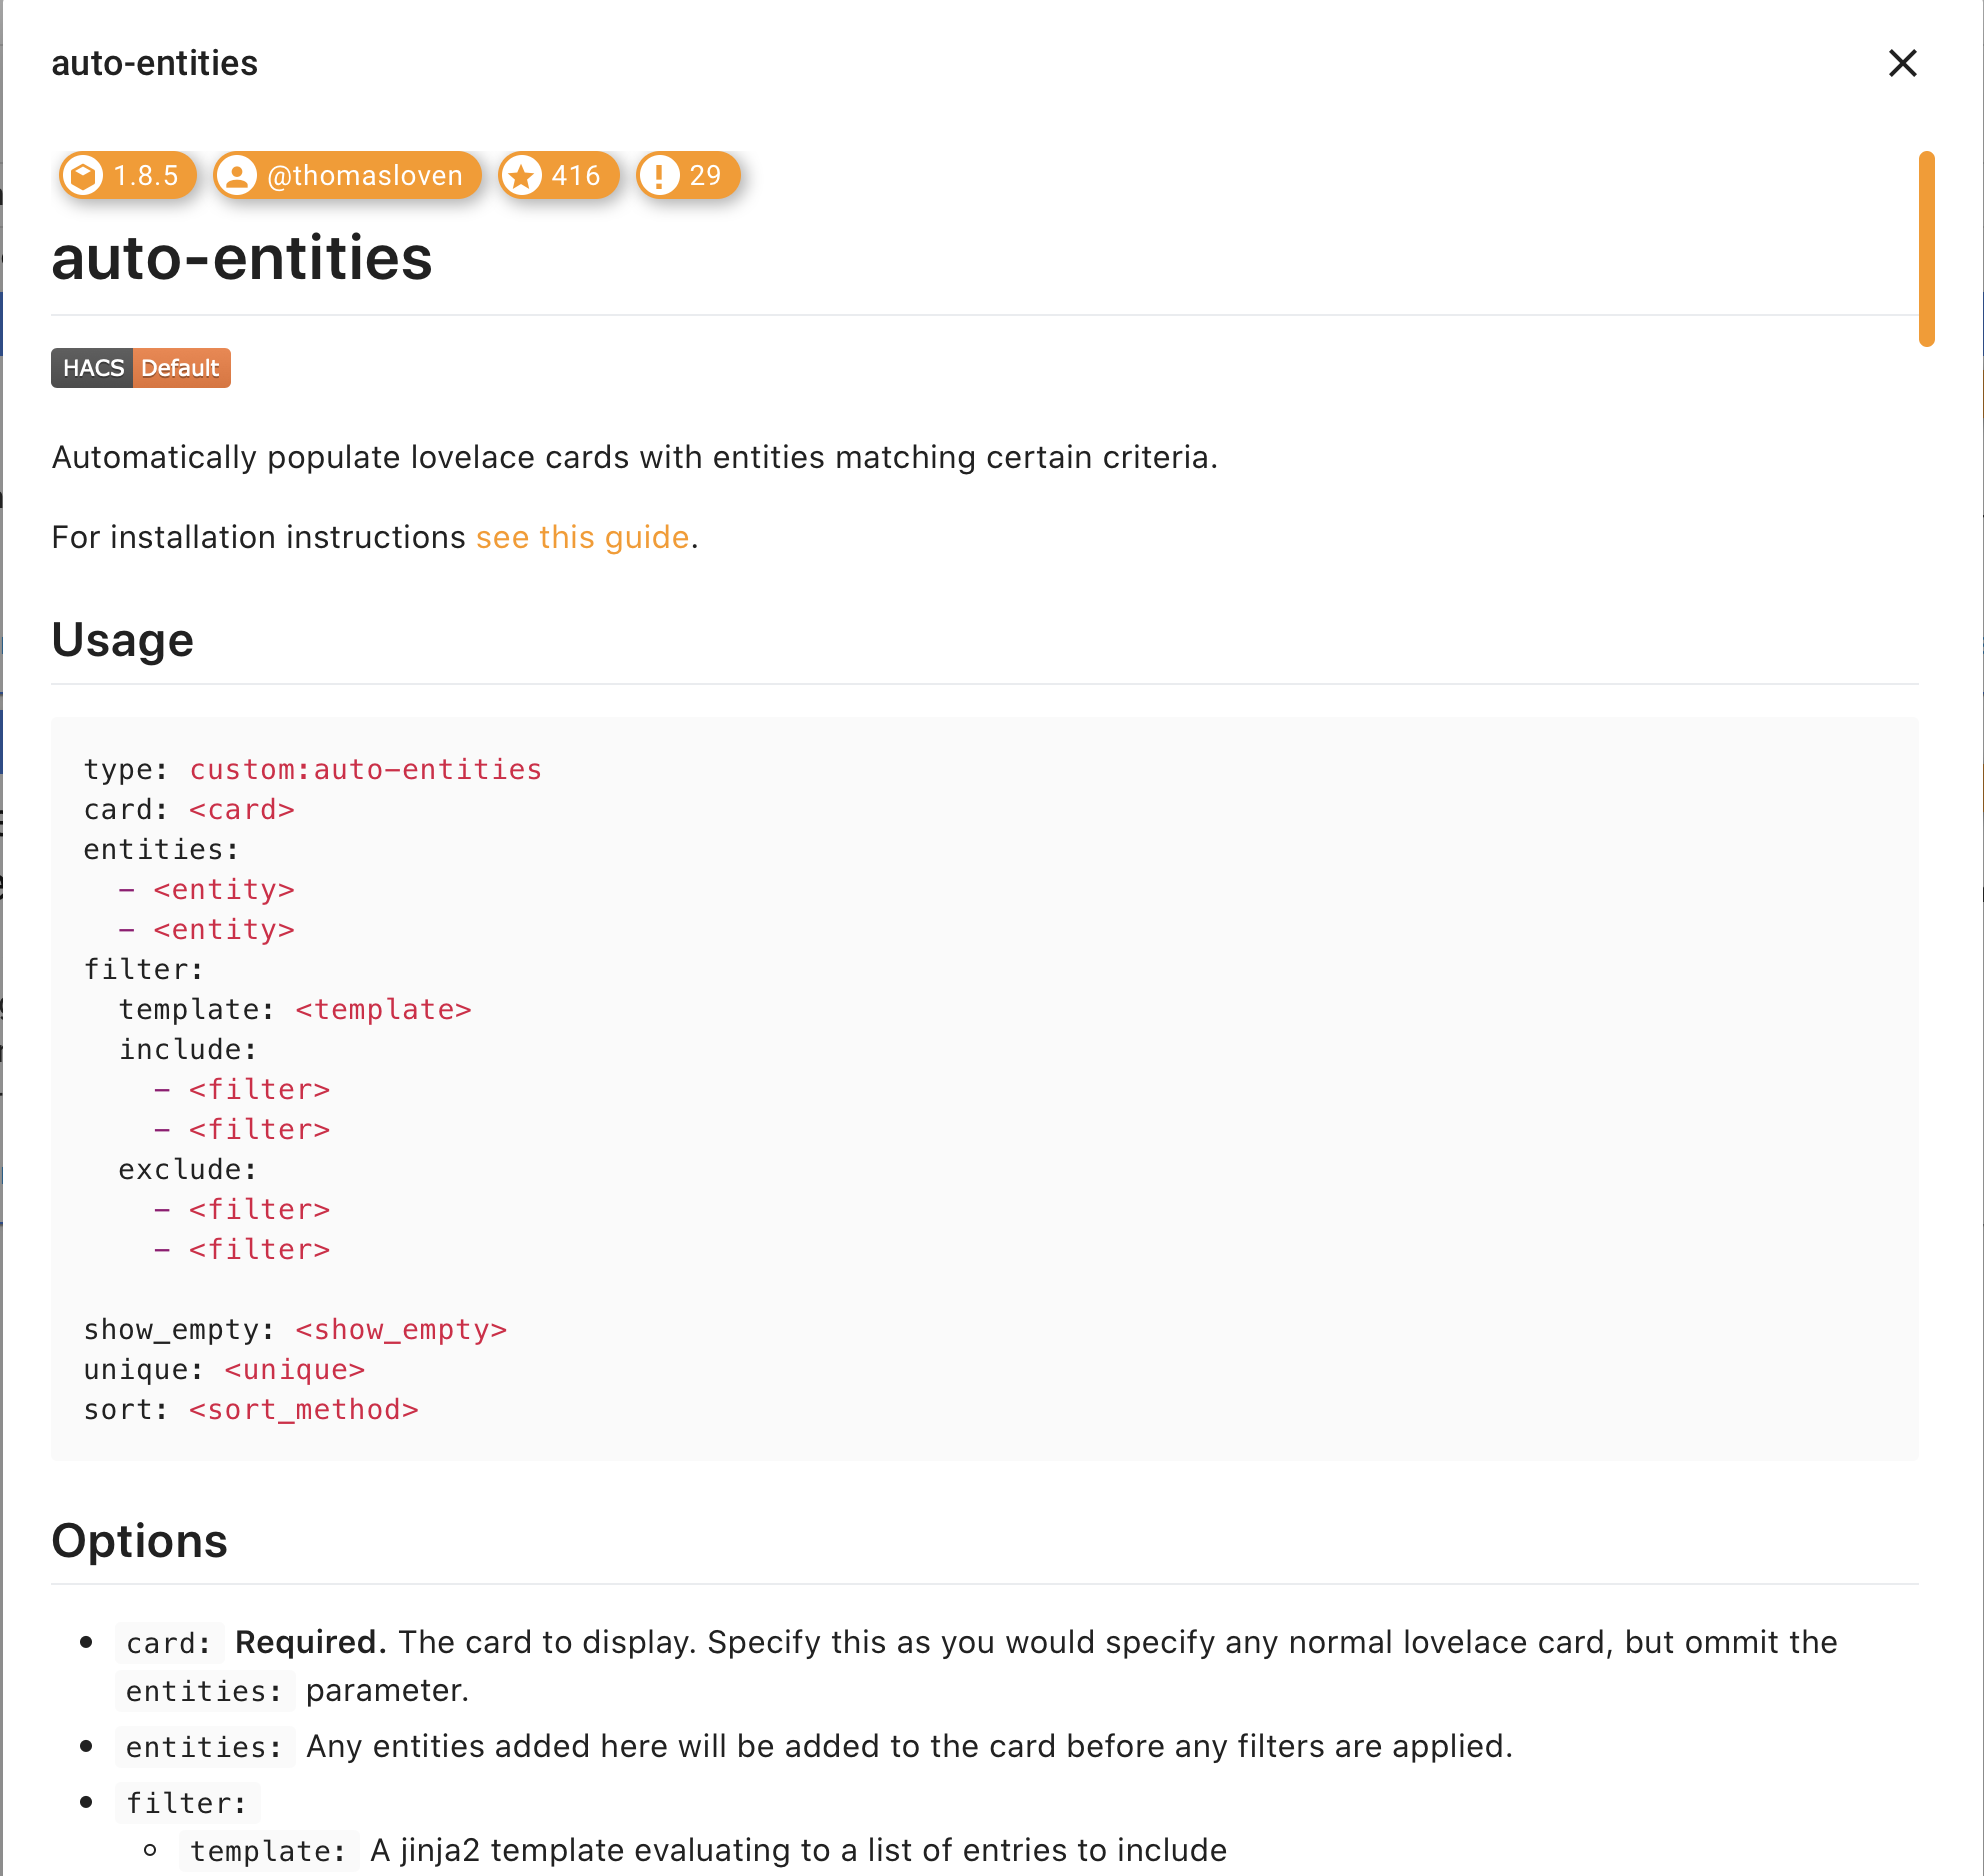Click the exclamation icon on the issues badge
Image resolution: width=1984 pixels, height=1876 pixels.
(661, 175)
